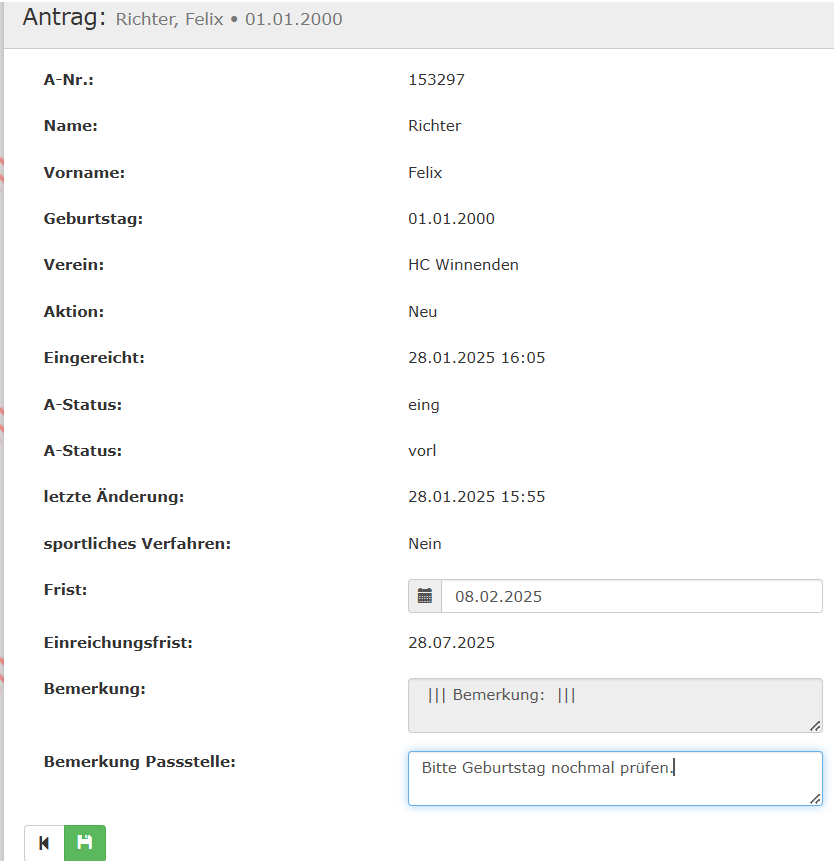
Task: Click the sportliches Verfahren value Nein
Action: tap(424, 544)
